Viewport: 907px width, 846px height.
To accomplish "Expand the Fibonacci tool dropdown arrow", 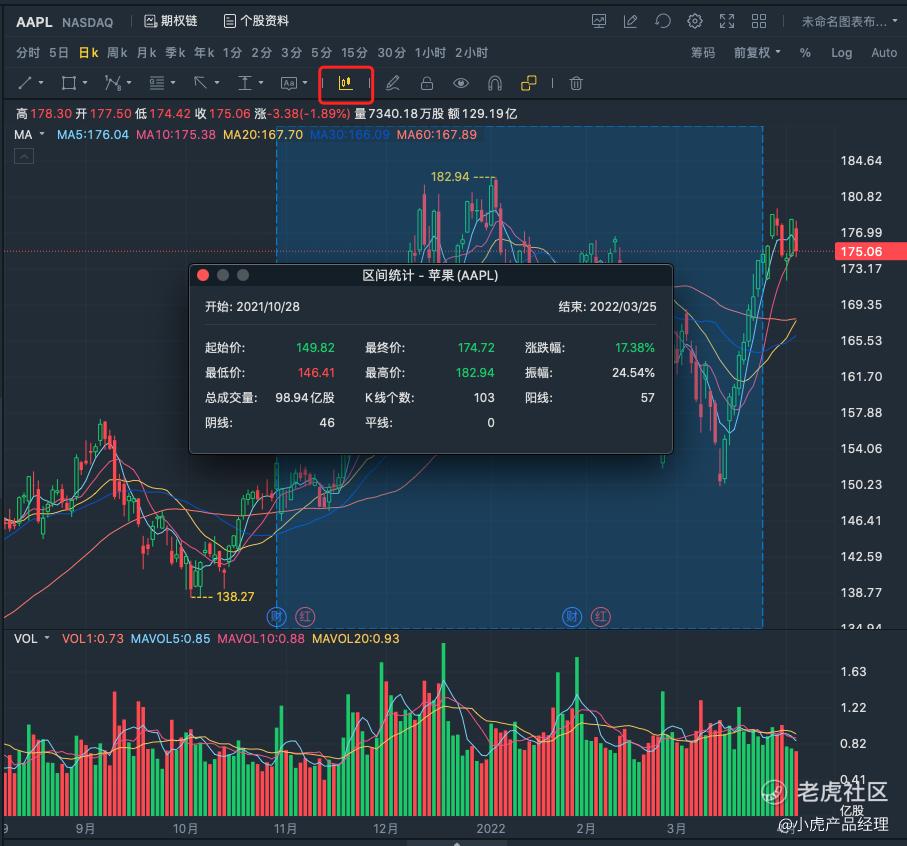I will 173,83.
